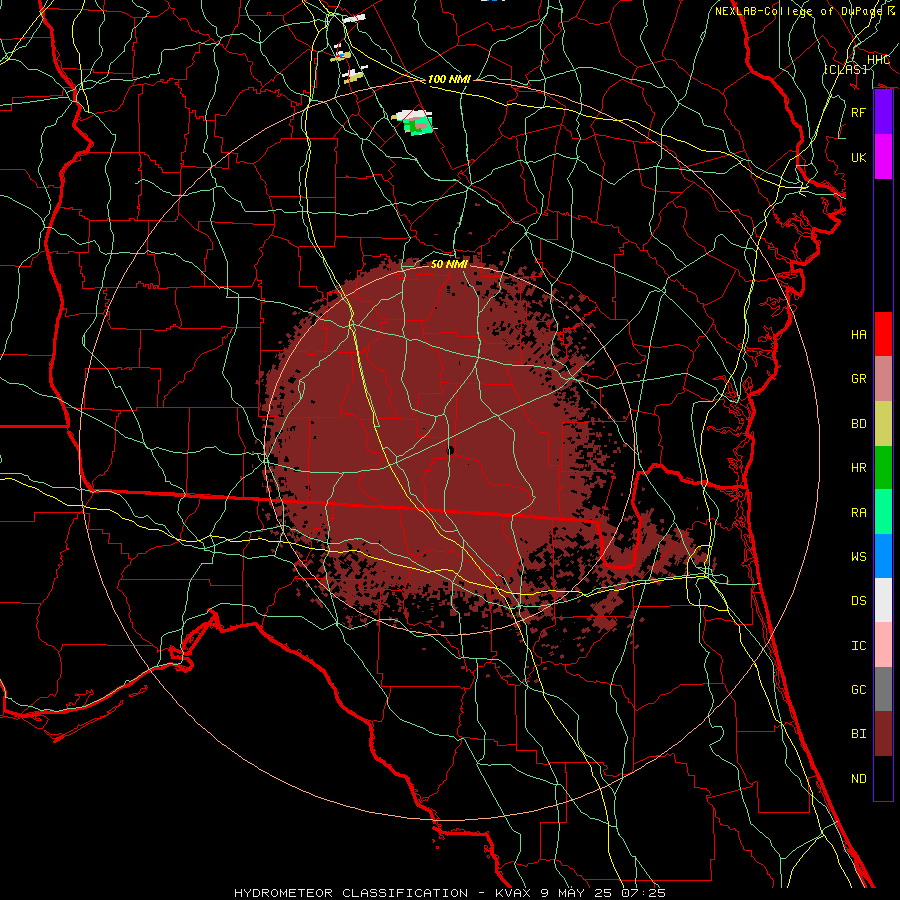Click the 50 NMI range ring label

click(x=449, y=264)
